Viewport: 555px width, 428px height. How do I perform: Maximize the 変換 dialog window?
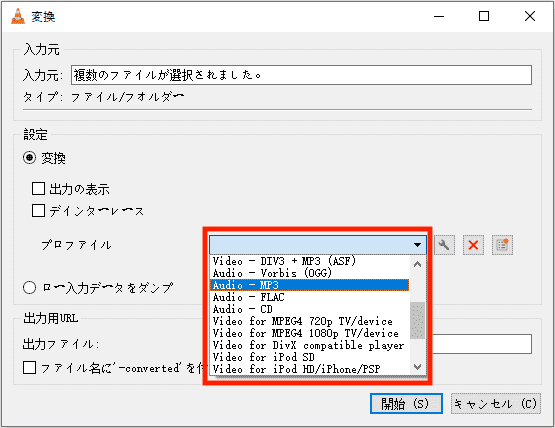484,16
